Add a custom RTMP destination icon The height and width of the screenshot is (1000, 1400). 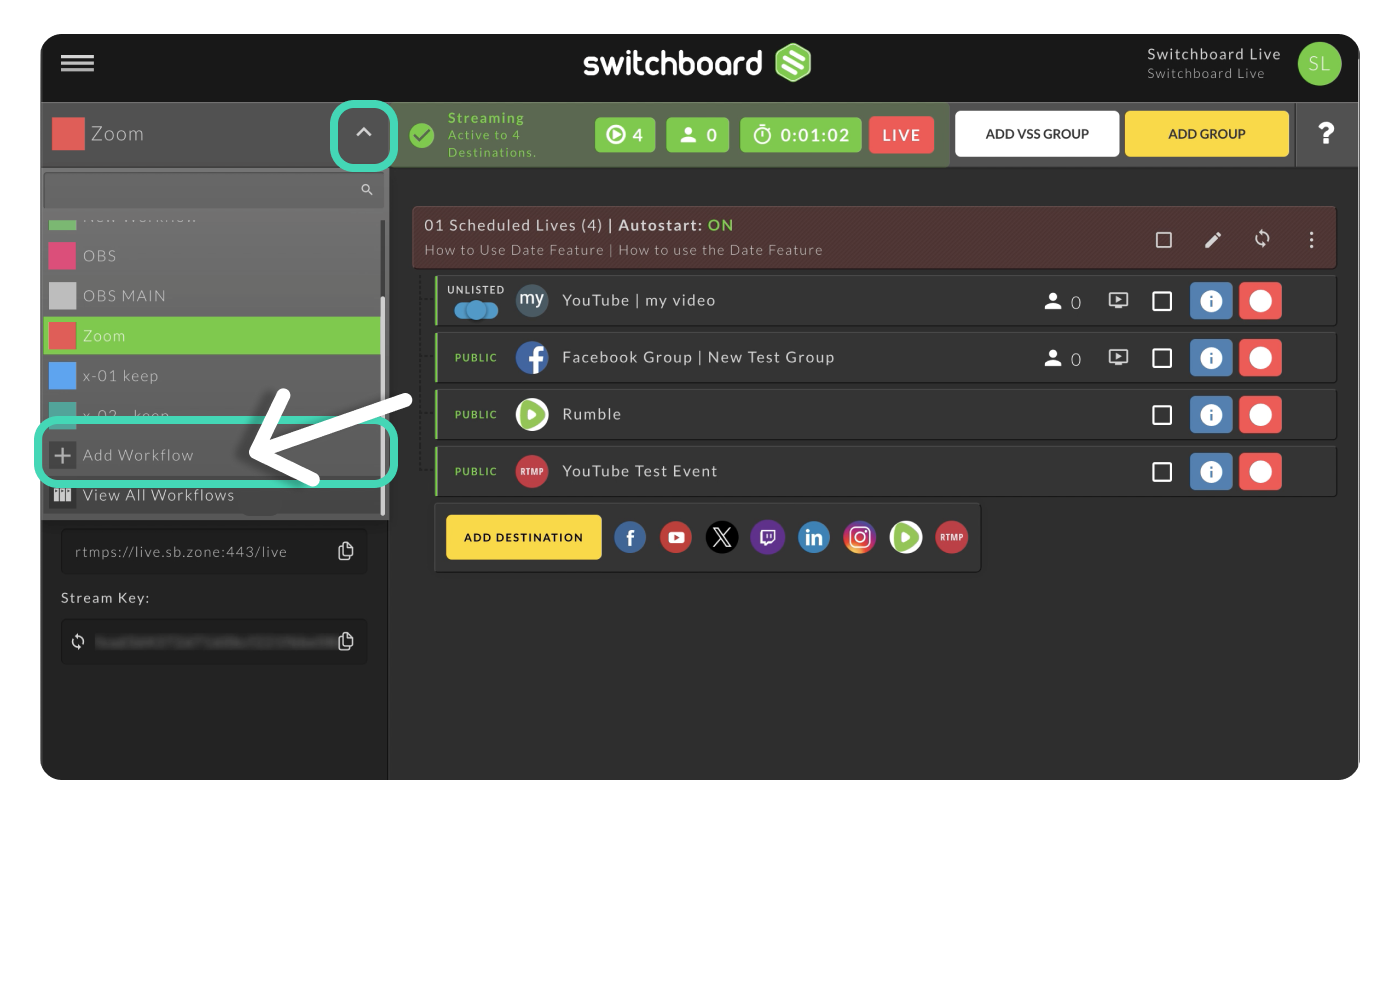[x=952, y=538]
